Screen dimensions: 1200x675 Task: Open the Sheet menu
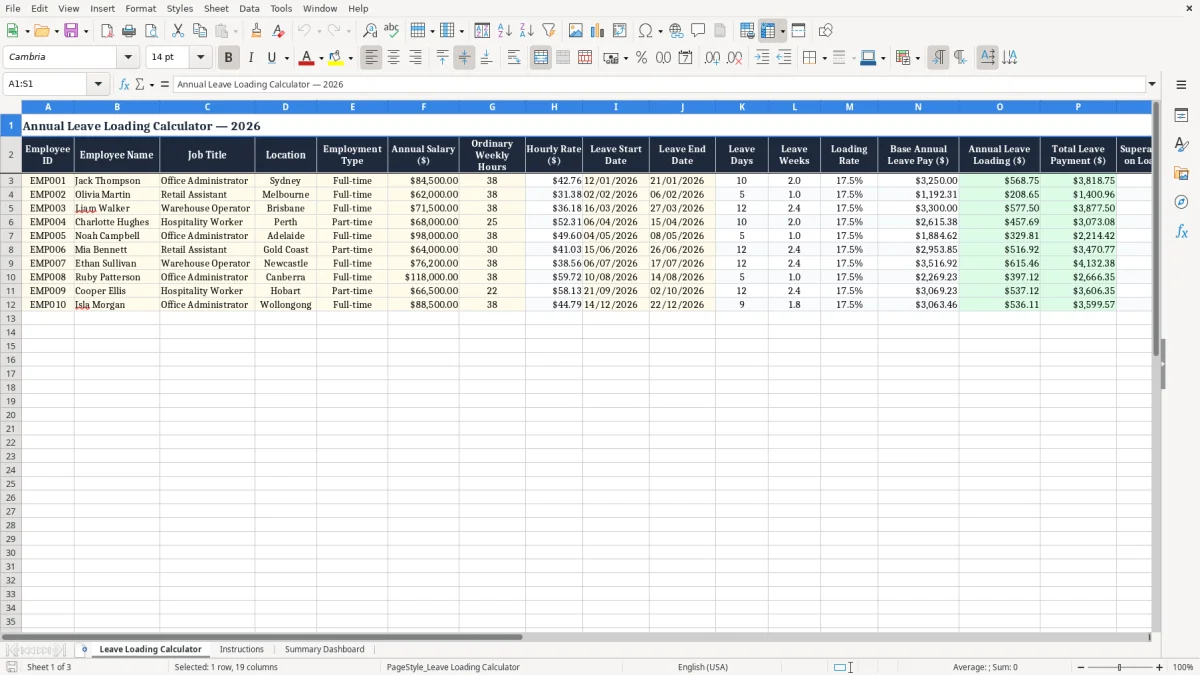click(x=216, y=8)
